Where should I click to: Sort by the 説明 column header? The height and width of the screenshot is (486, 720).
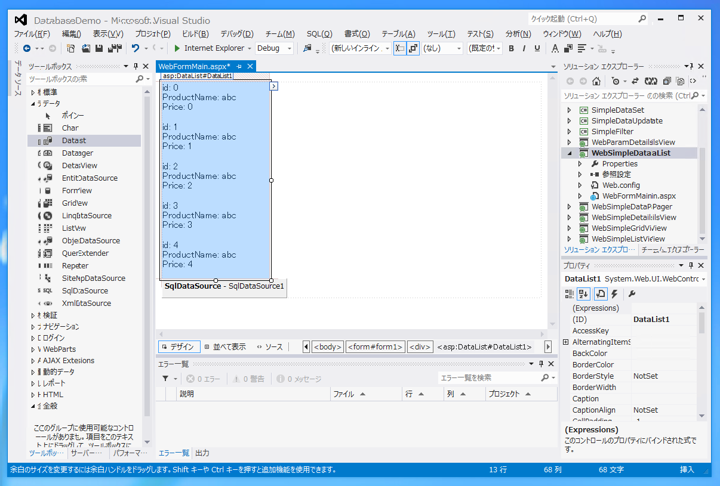tap(253, 394)
